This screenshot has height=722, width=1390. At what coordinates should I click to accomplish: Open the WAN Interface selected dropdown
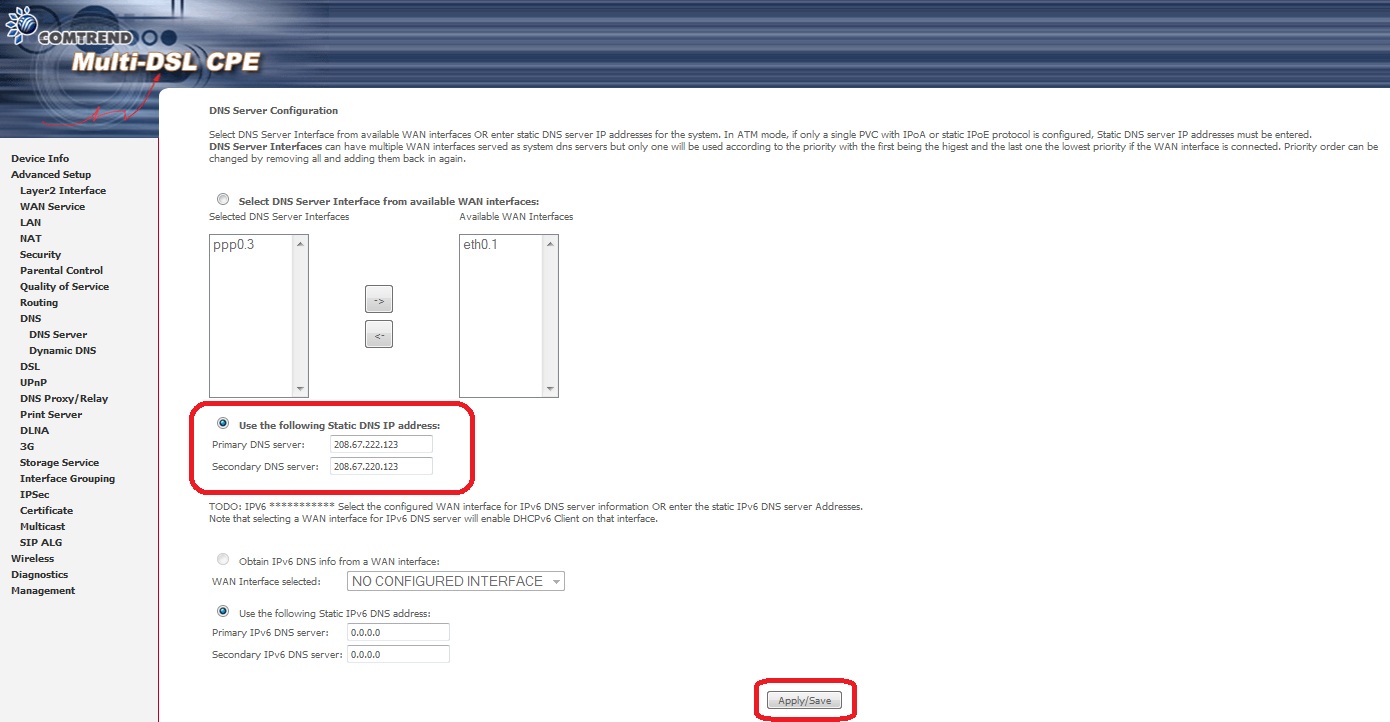coord(455,580)
